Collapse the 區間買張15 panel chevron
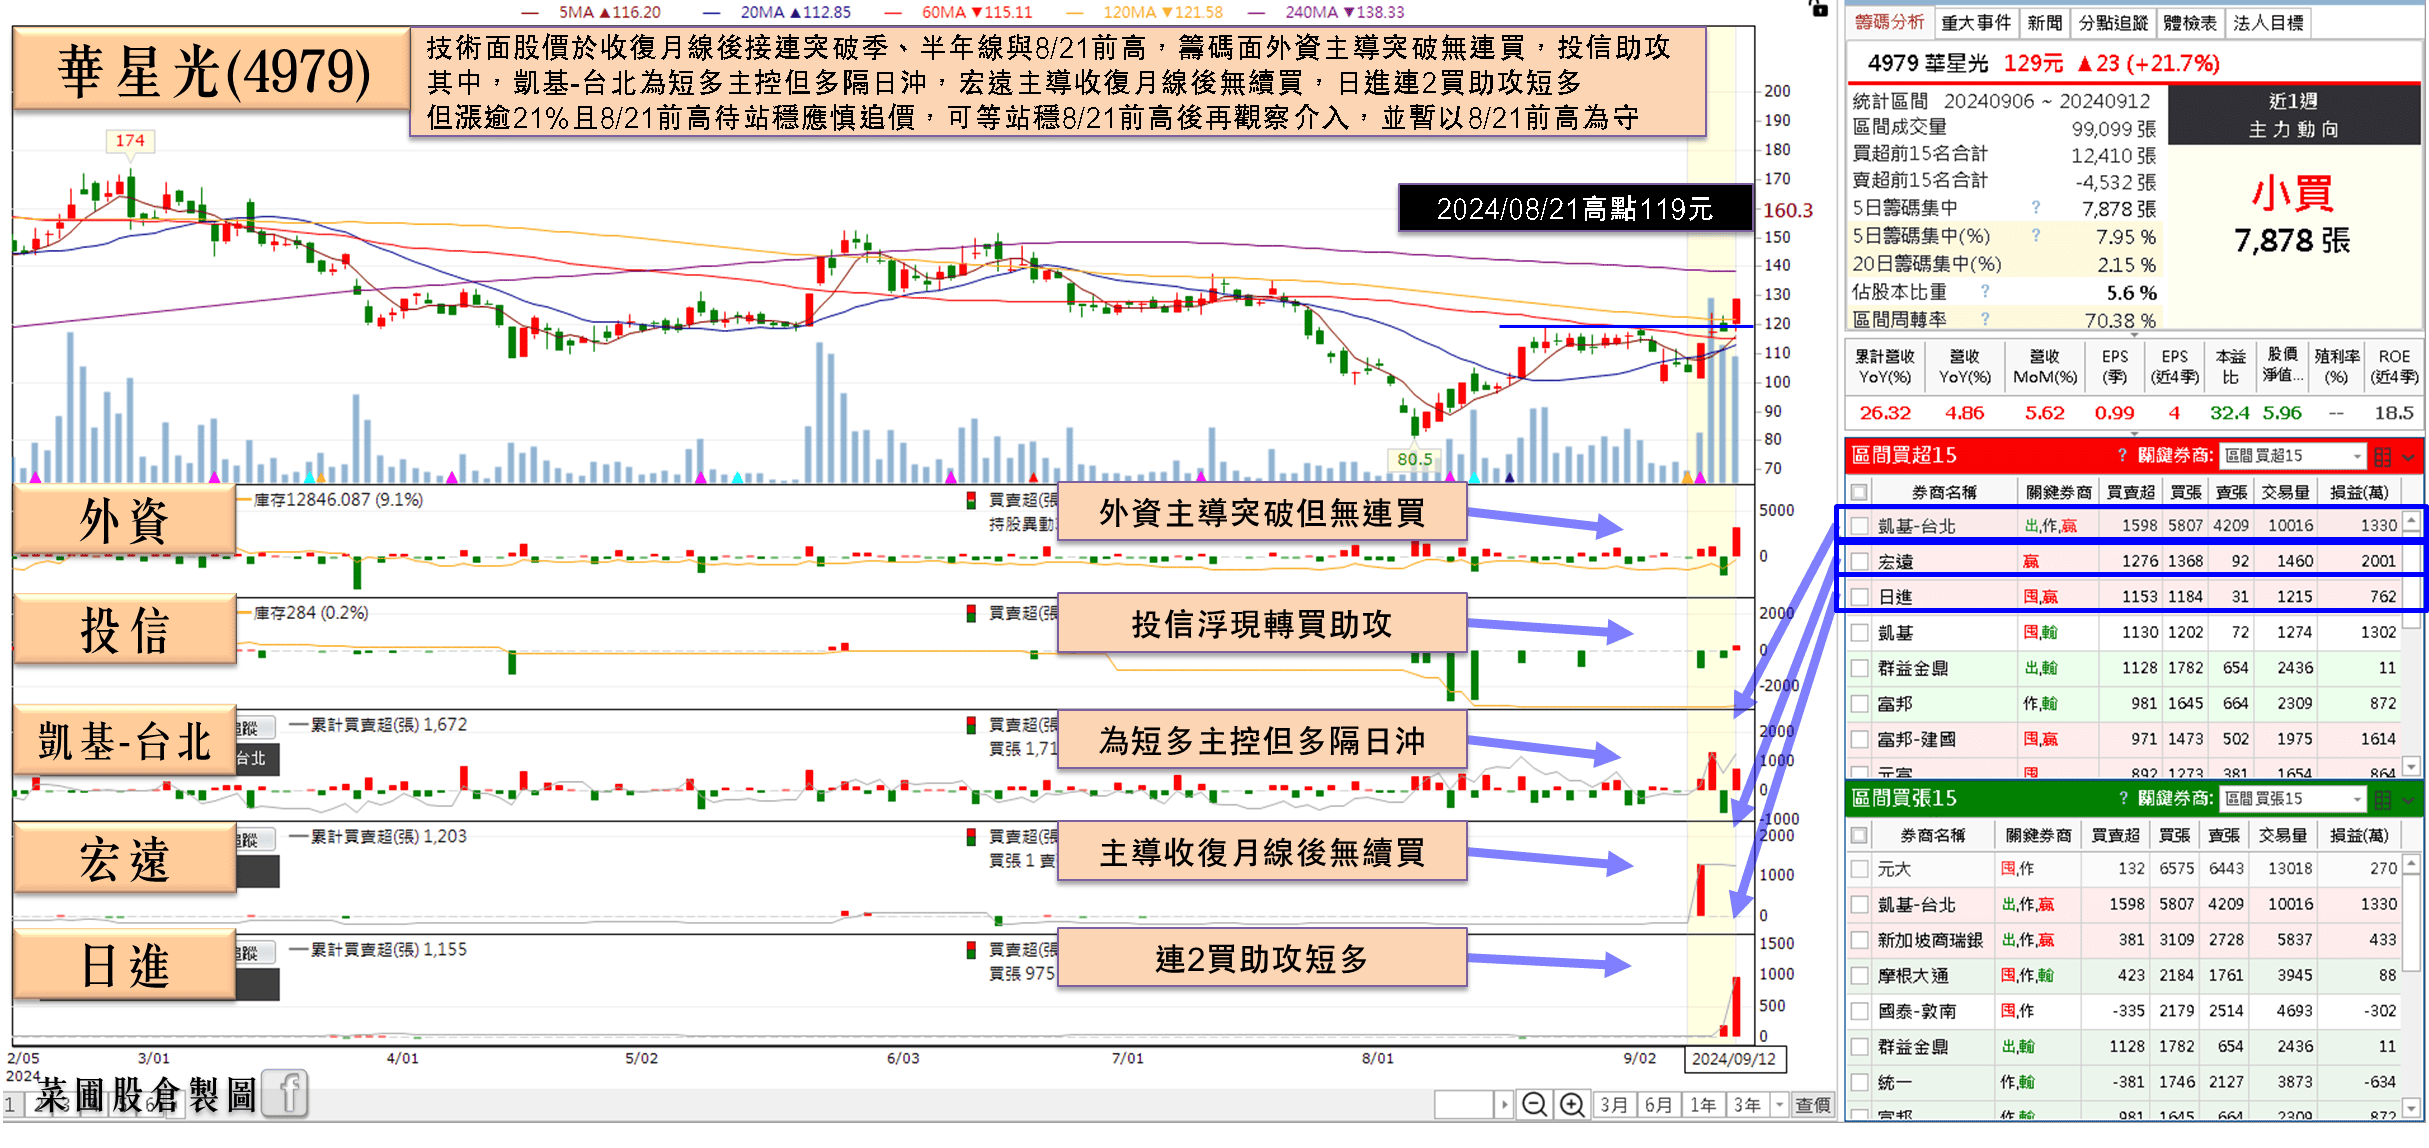The image size is (2429, 1148). pos(2408,800)
